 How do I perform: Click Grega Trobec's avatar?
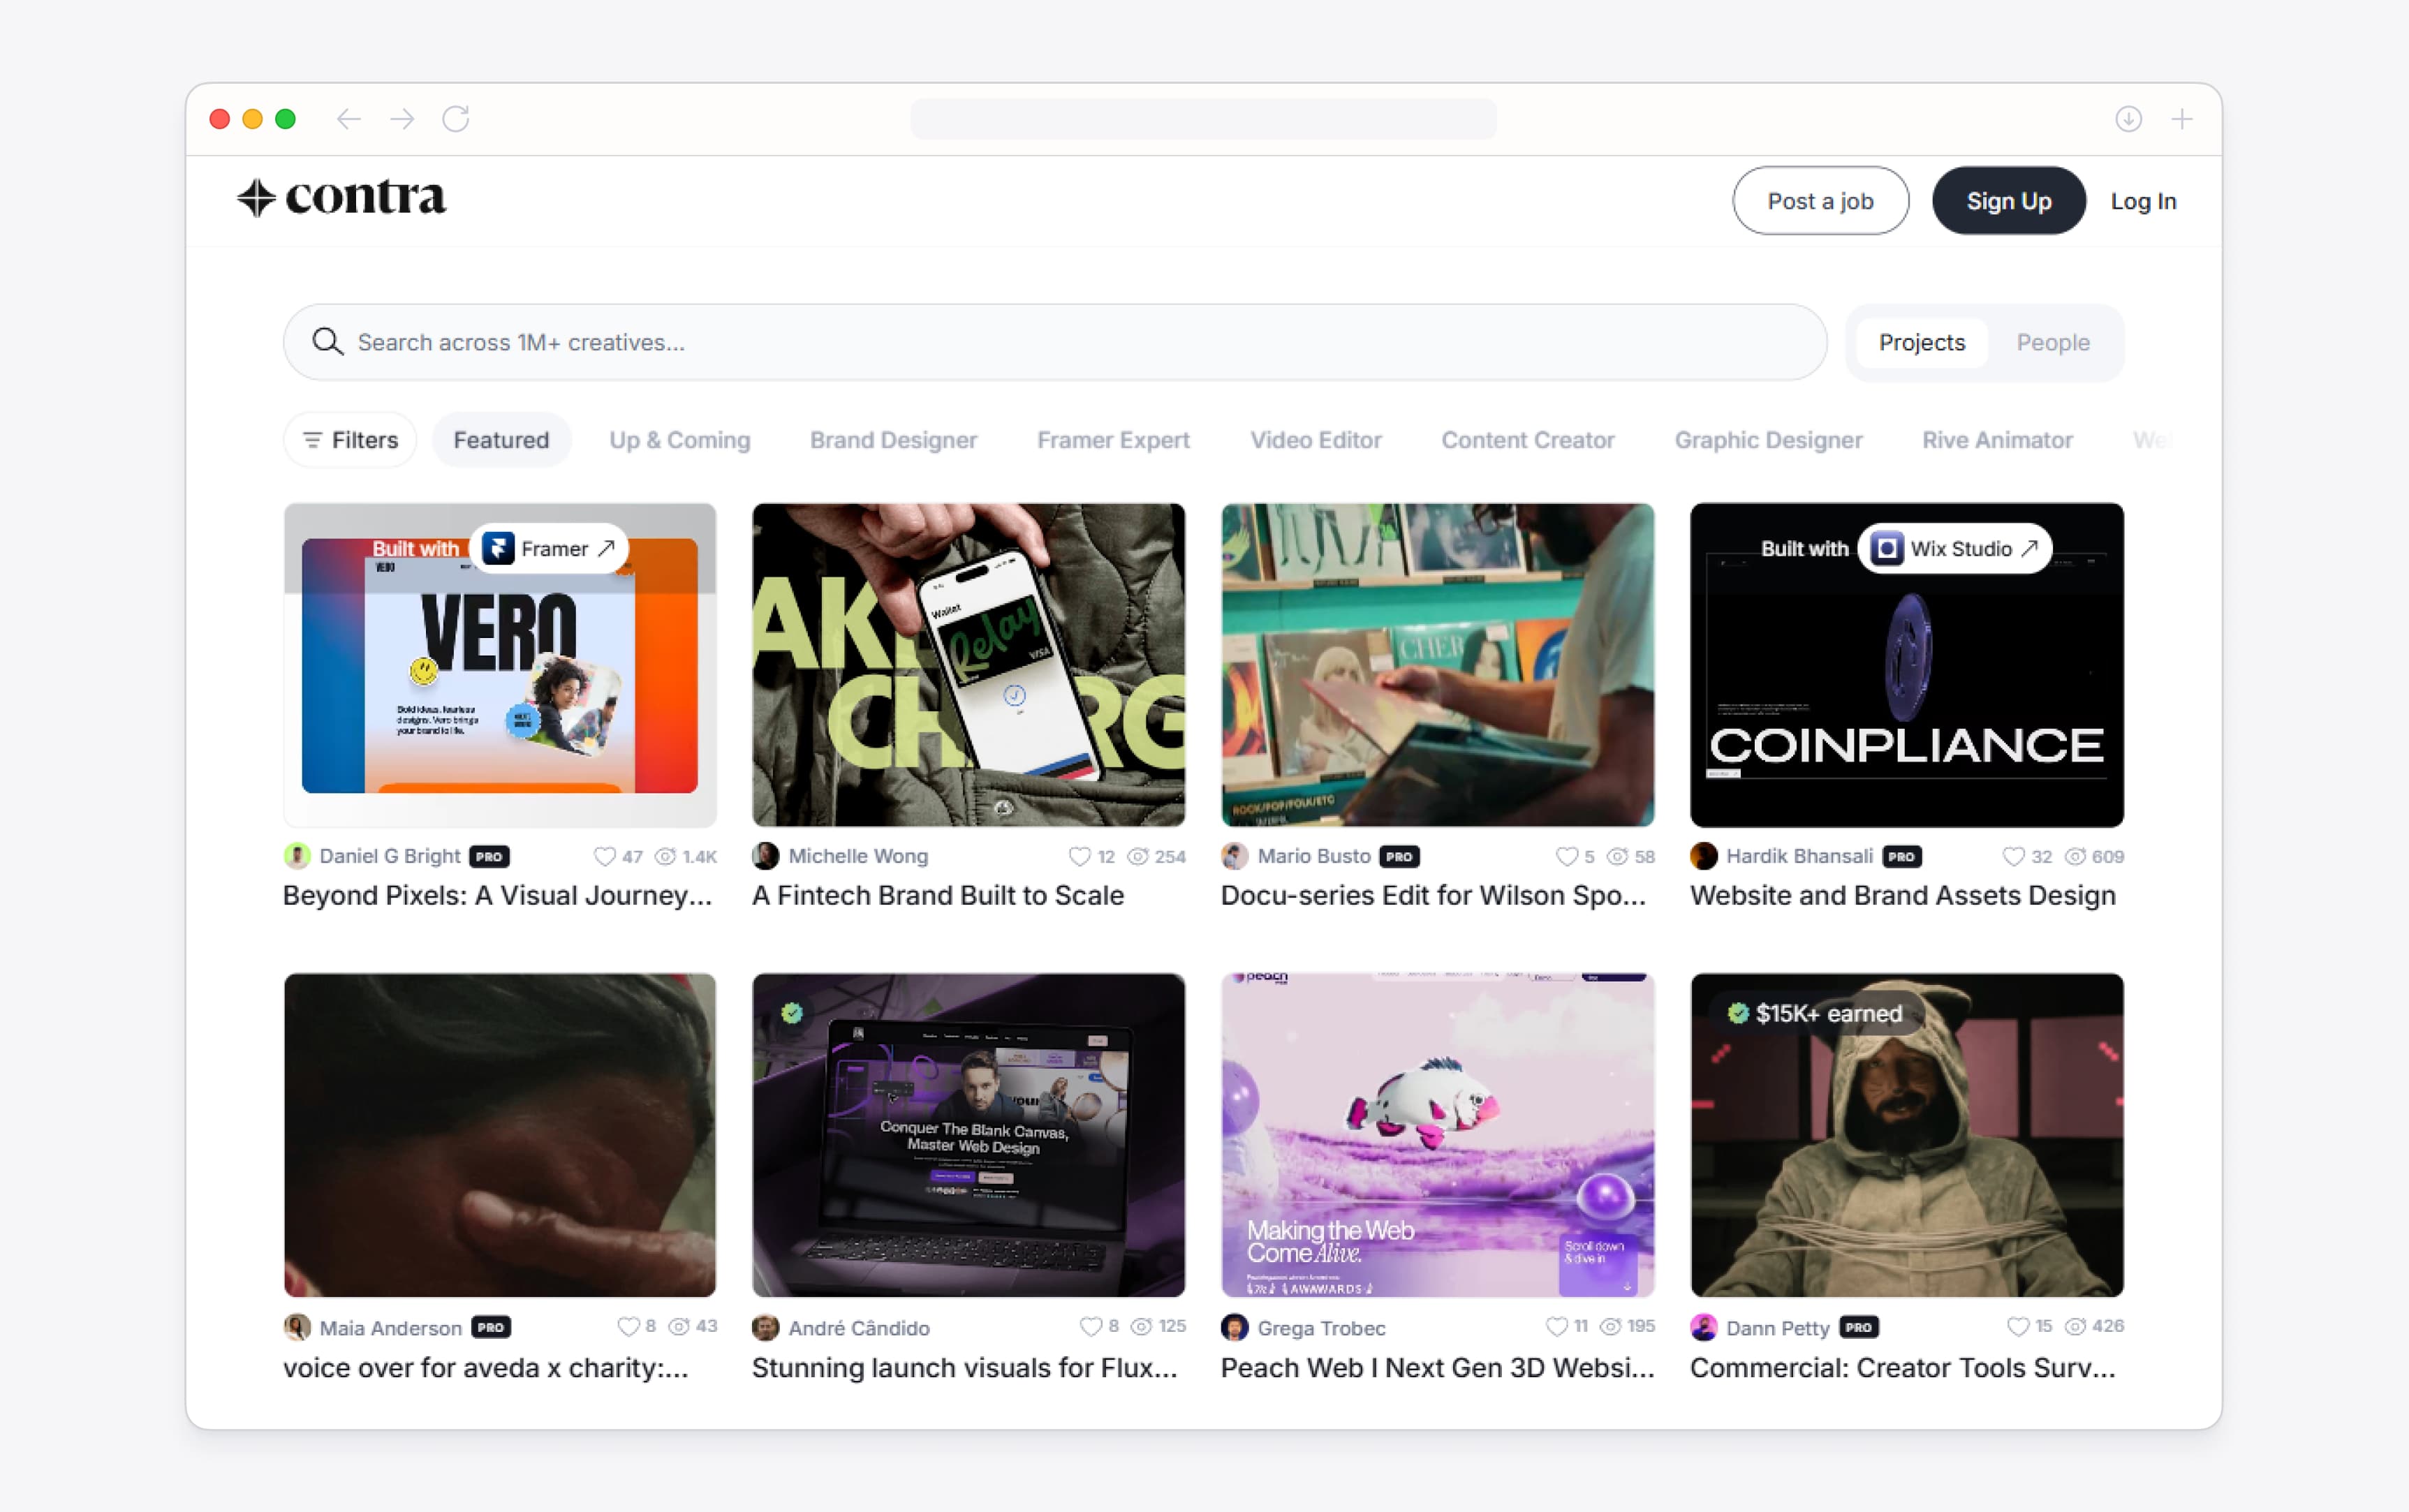click(x=1235, y=1327)
